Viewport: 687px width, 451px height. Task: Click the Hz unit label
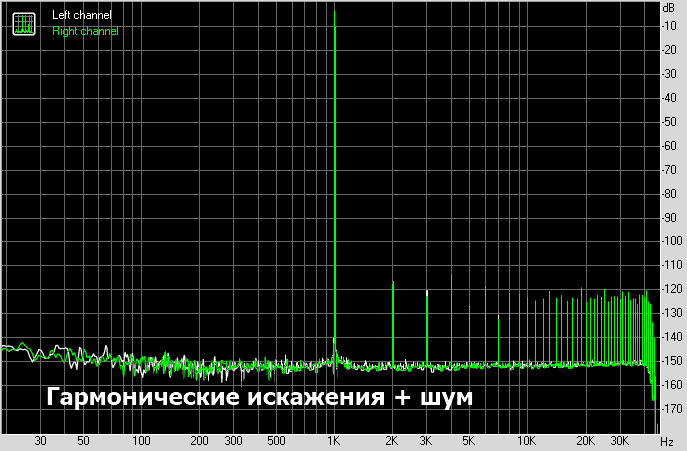click(667, 441)
